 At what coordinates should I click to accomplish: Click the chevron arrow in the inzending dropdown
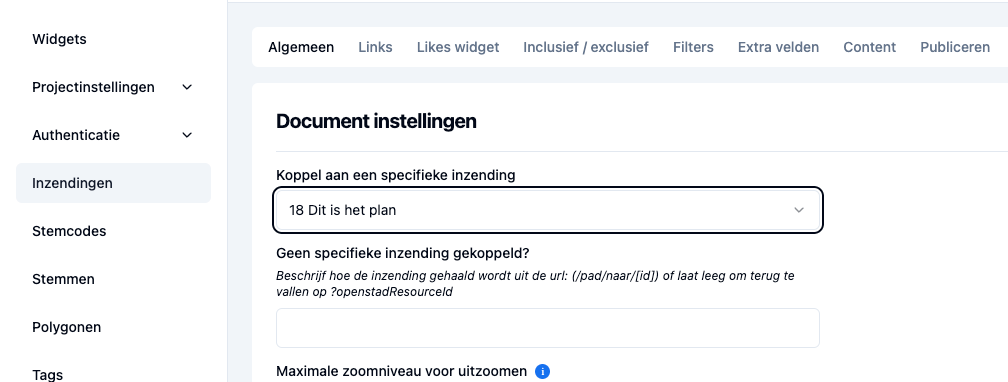point(799,210)
